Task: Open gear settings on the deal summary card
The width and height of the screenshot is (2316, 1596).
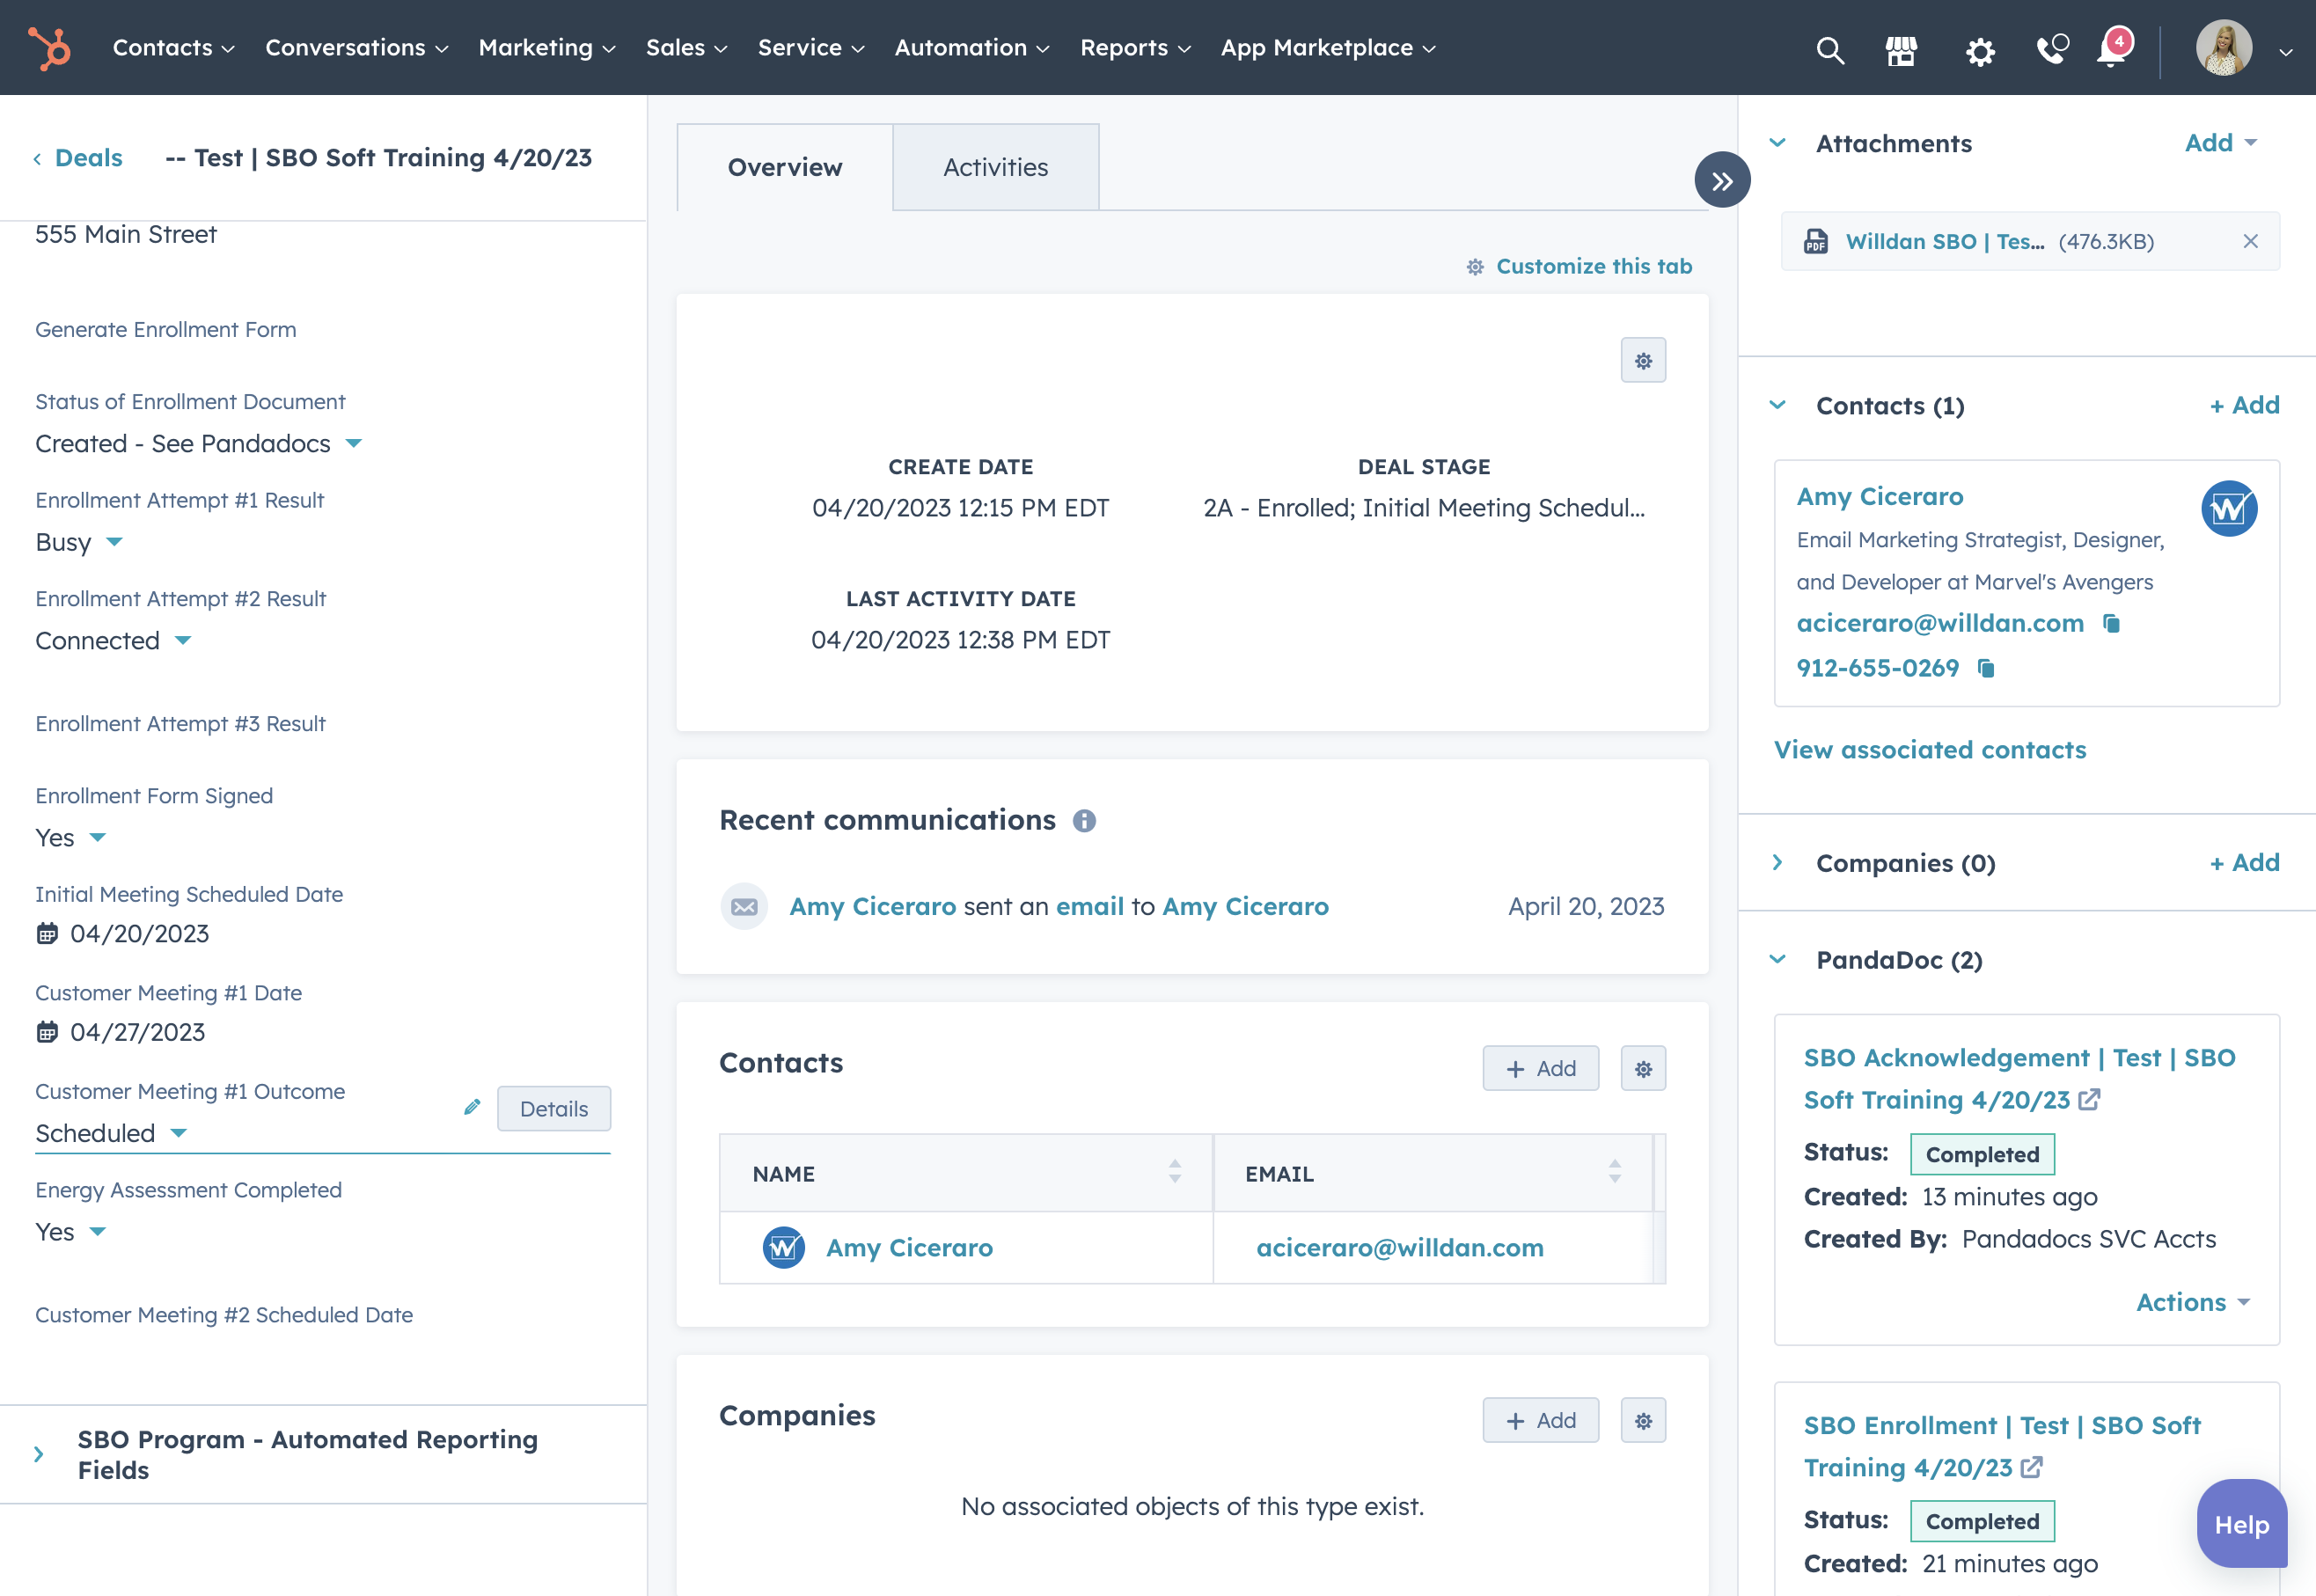Action: pyautogui.click(x=1643, y=360)
